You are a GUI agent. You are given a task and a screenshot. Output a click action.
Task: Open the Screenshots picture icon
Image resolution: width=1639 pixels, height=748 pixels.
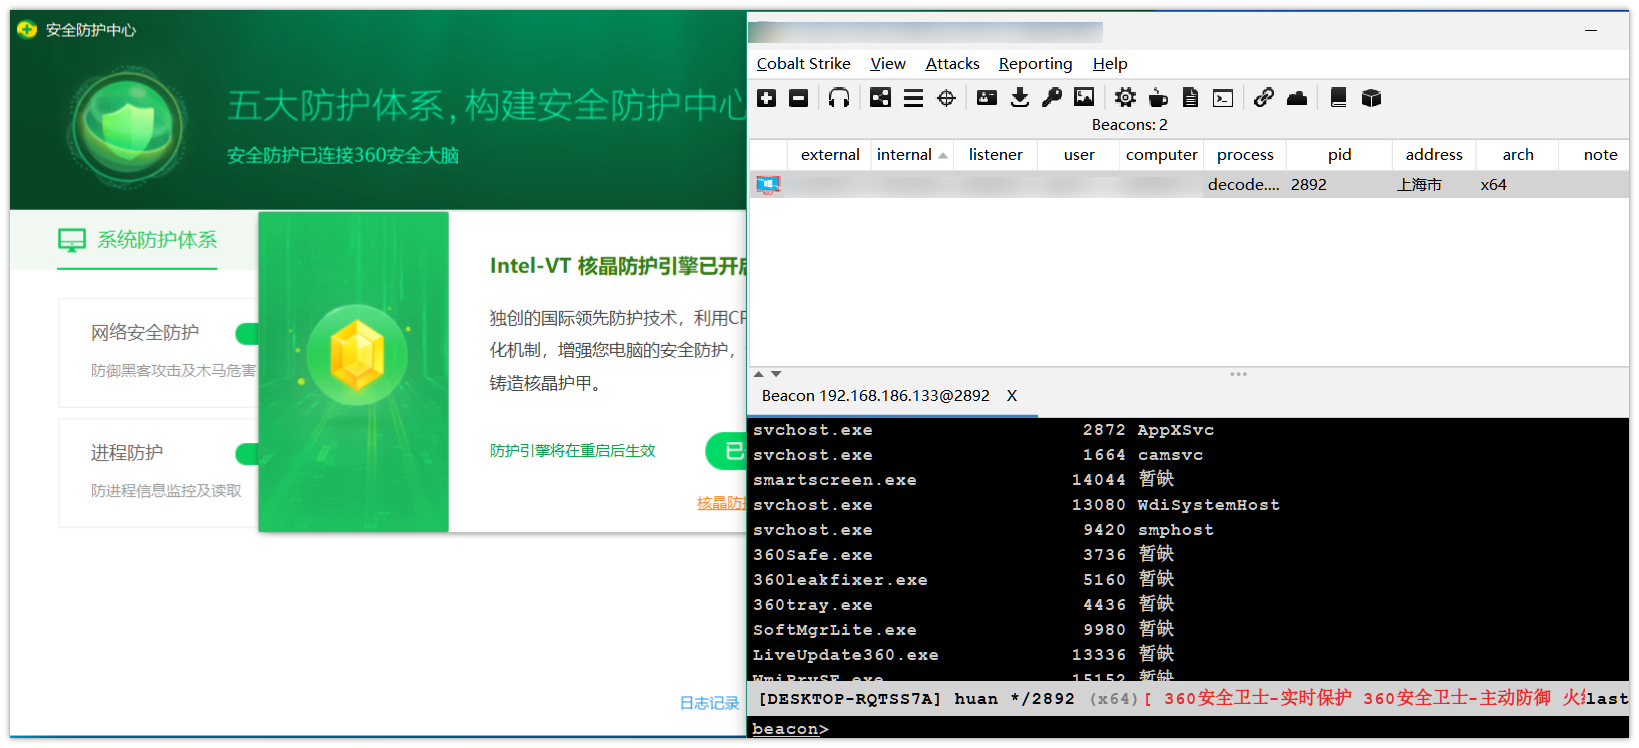[x=1084, y=98]
